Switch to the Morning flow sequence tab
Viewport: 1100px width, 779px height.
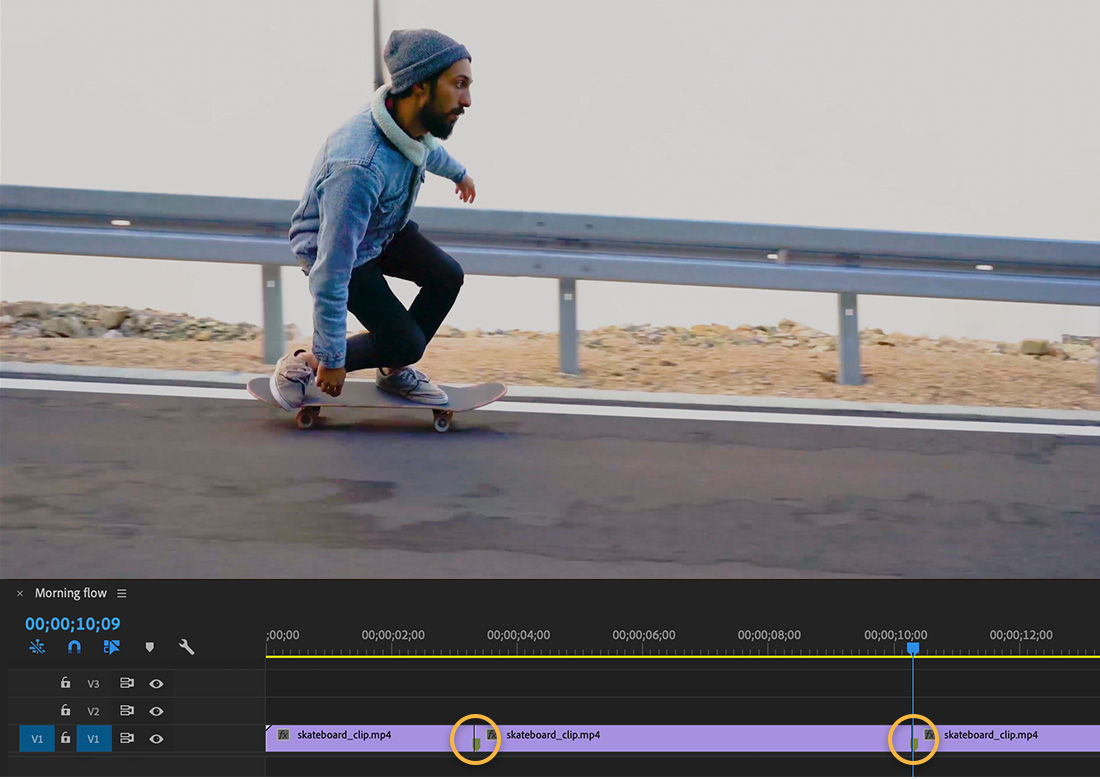point(70,592)
